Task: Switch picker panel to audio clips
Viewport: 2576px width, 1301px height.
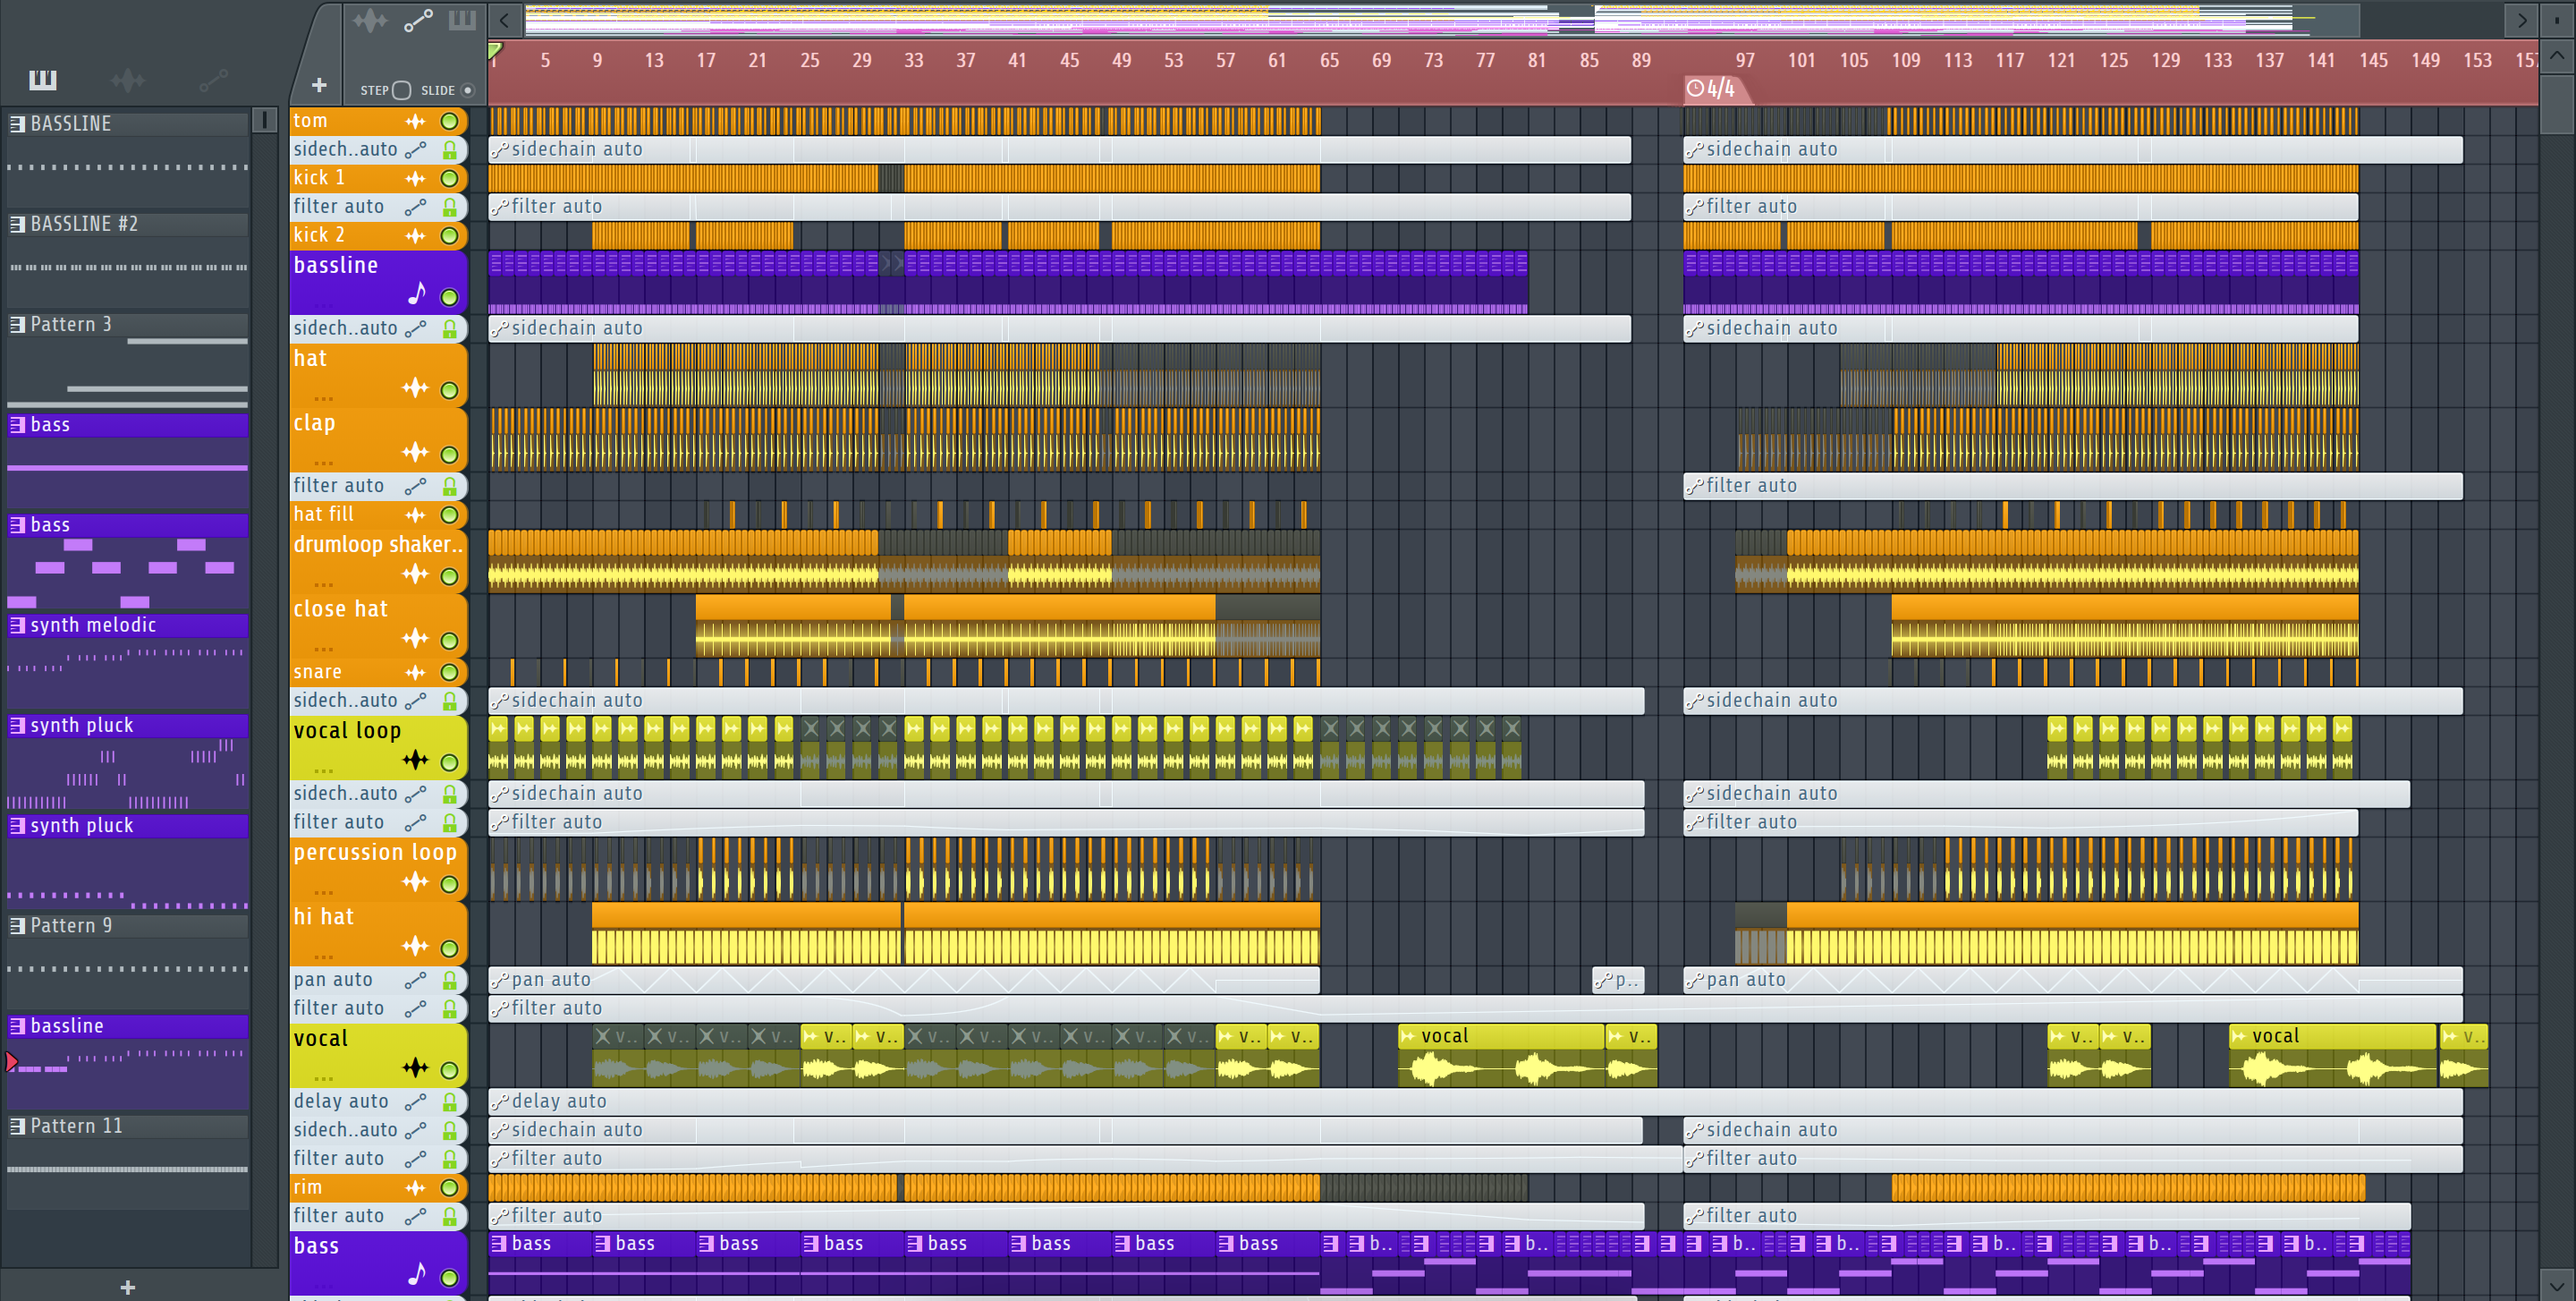Action: (127, 80)
